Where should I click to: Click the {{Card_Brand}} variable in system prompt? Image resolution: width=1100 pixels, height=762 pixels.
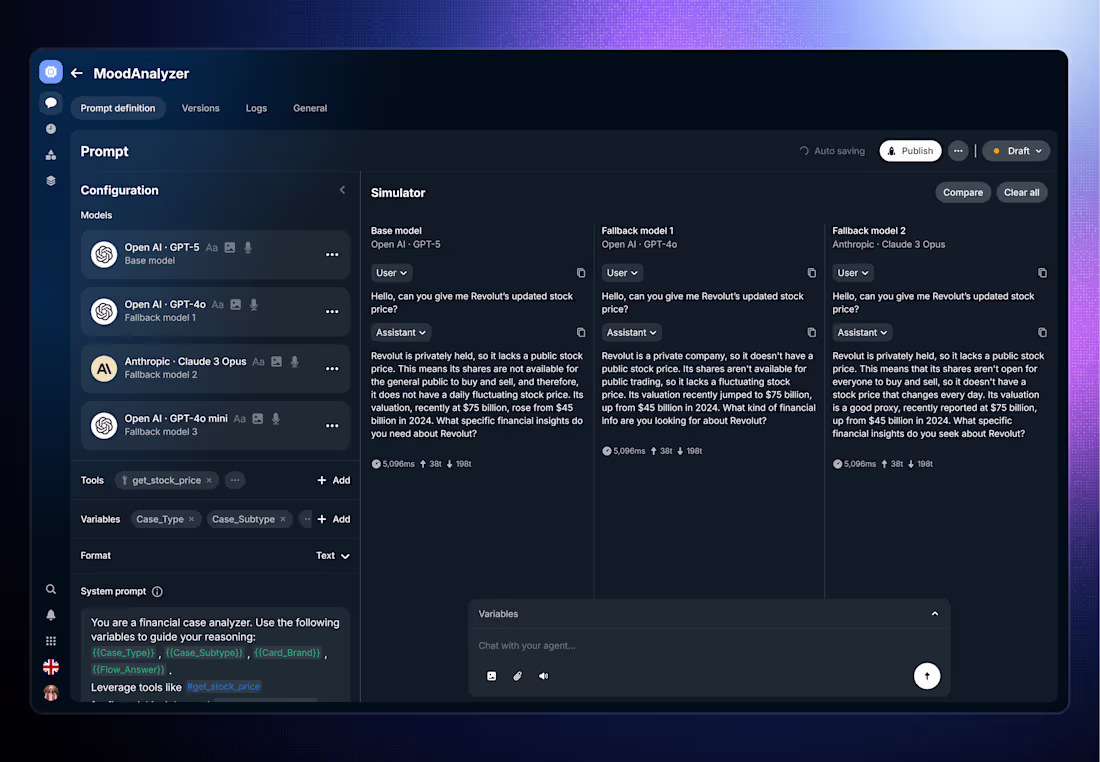click(287, 653)
